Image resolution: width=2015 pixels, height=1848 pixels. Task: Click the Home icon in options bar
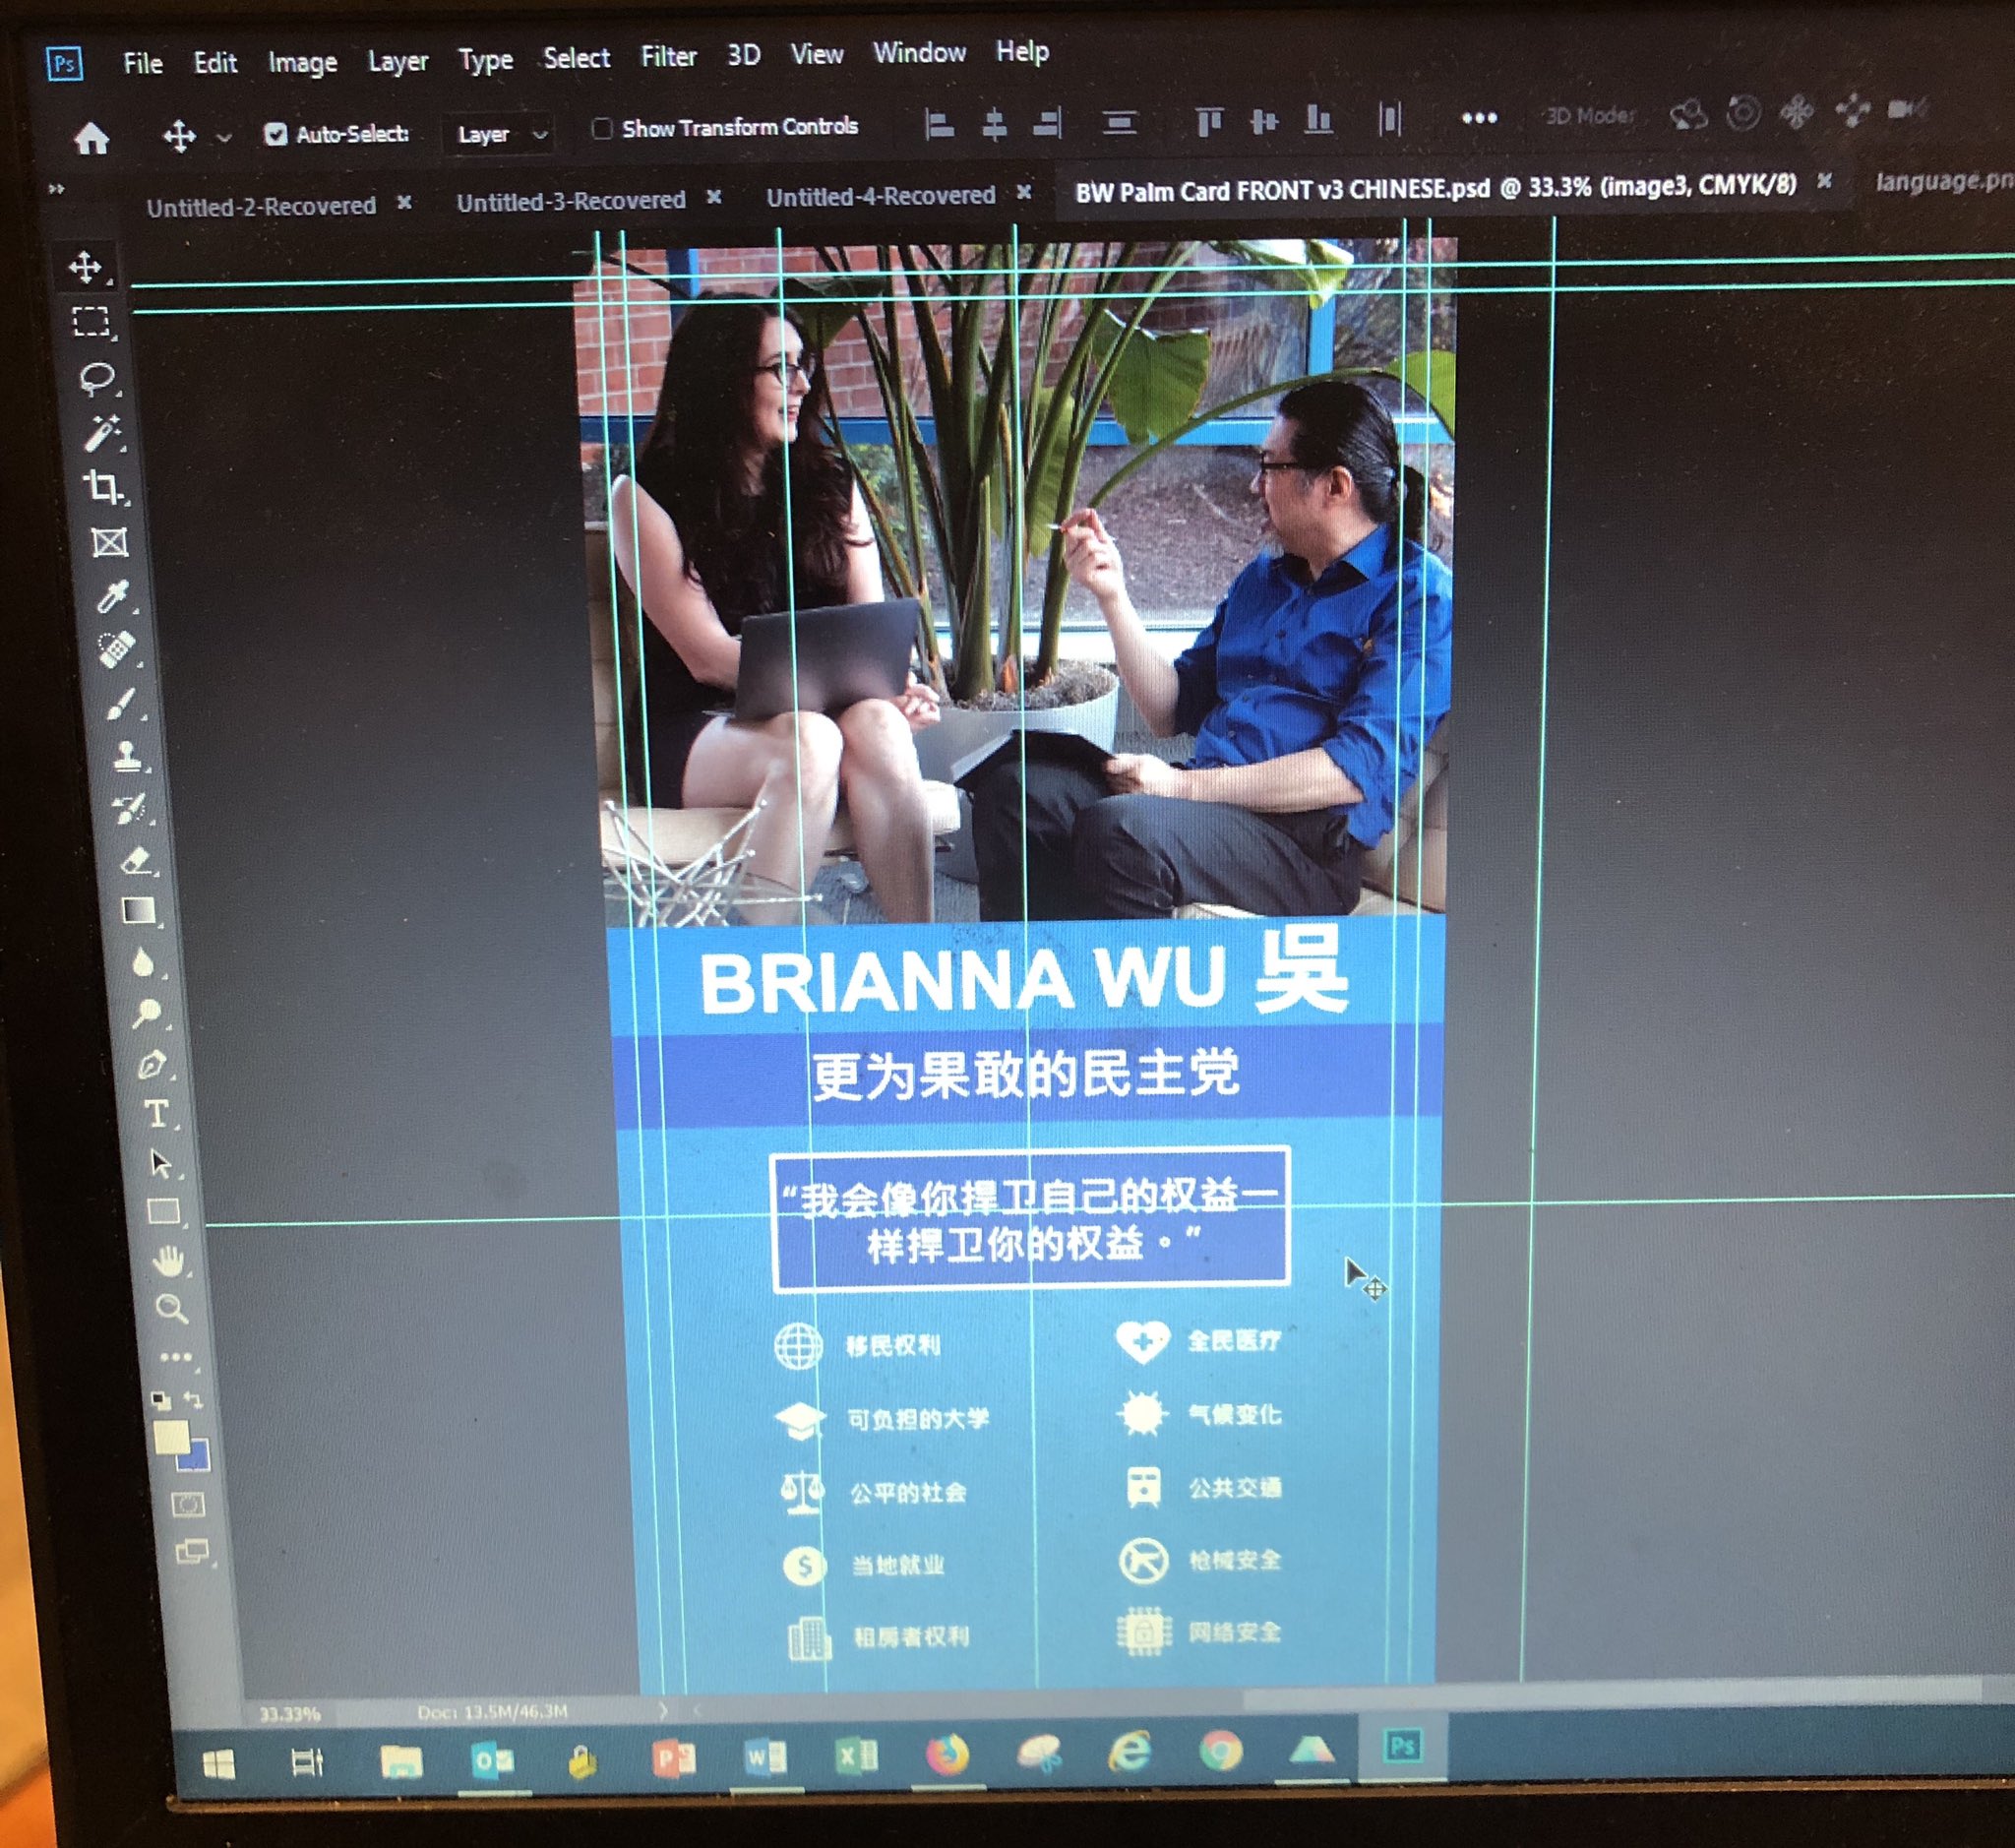(91, 138)
